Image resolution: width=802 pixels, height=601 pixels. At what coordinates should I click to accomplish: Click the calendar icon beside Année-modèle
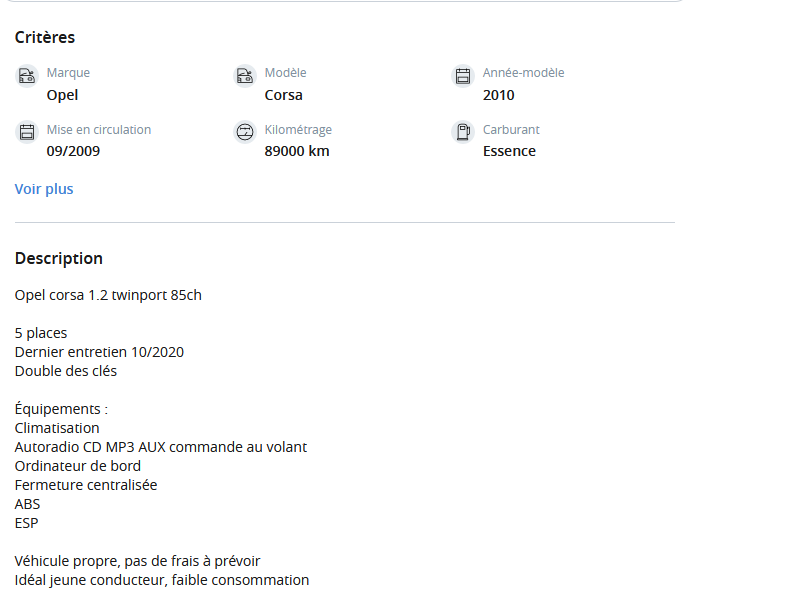tap(463, 76)
